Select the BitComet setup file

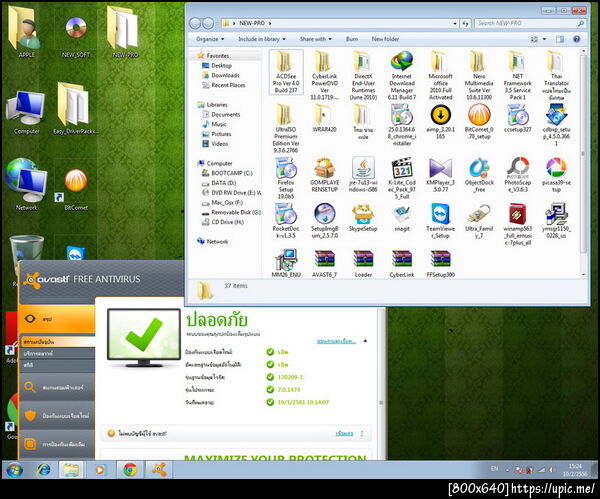(x=479, y=122)
